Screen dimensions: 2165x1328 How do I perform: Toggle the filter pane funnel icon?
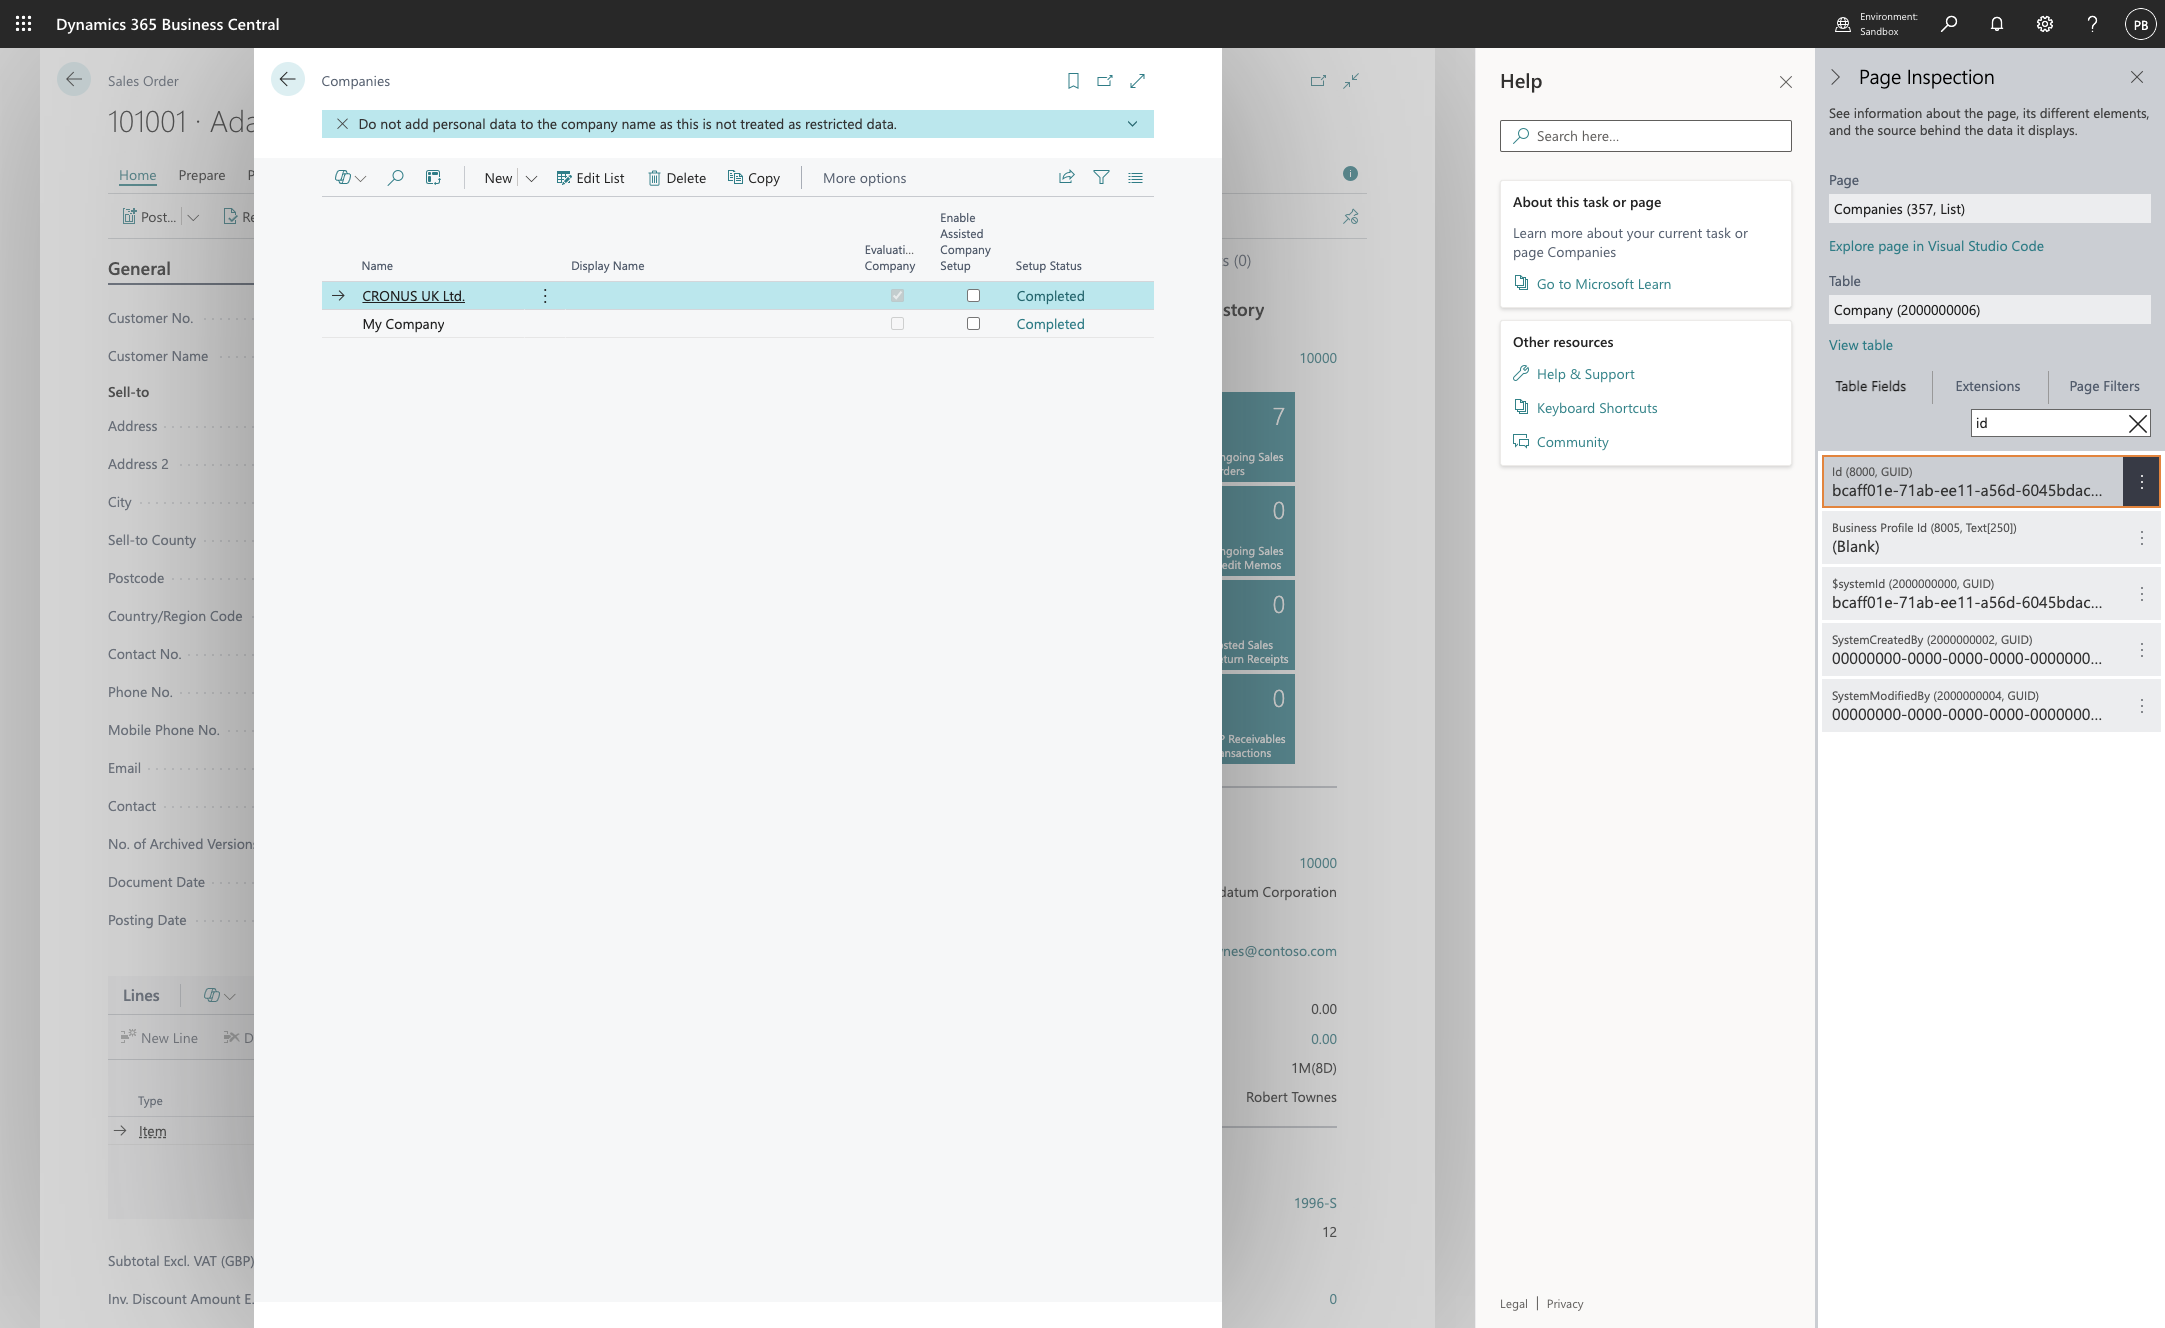point(1101,177)
